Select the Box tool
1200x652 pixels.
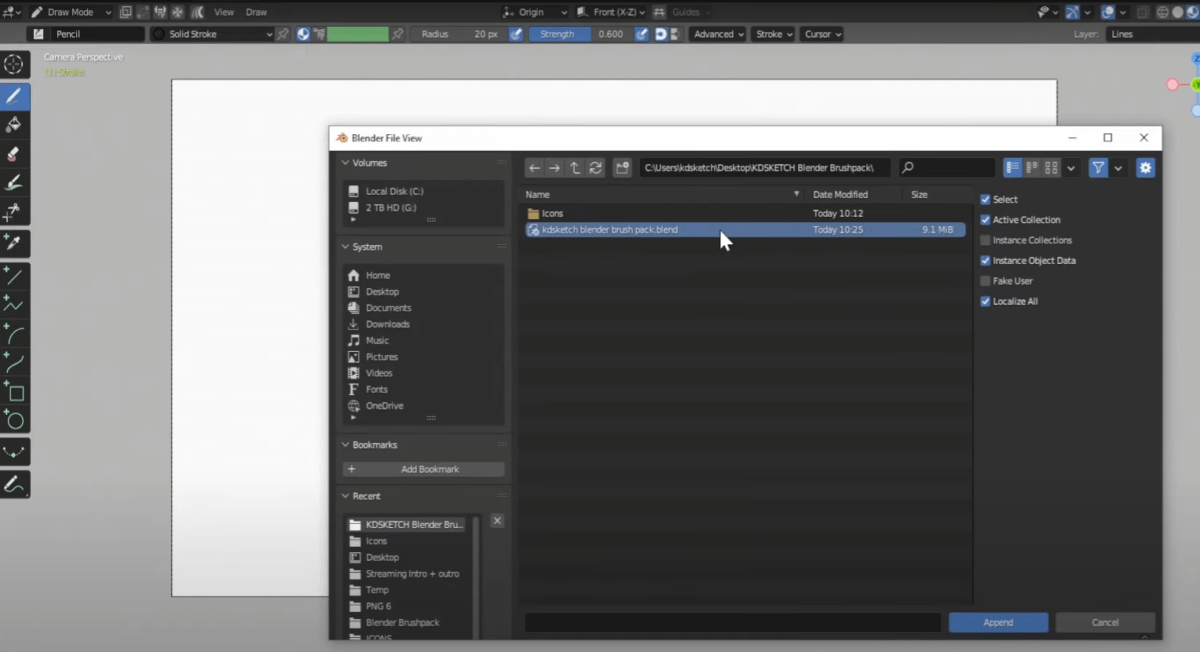[x=14, y=391]
